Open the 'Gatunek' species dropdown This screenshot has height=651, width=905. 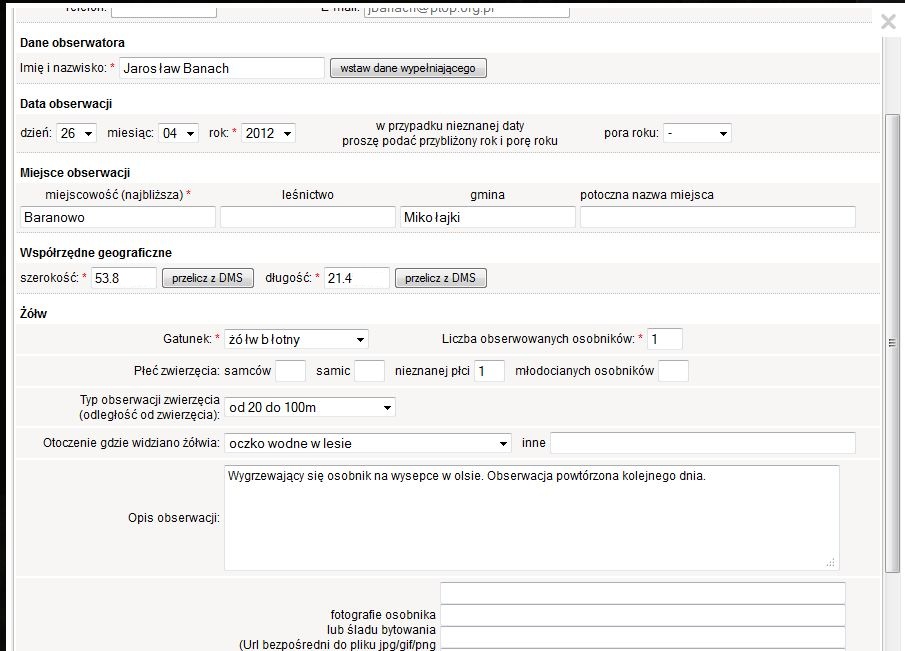(x=296, y=340)
